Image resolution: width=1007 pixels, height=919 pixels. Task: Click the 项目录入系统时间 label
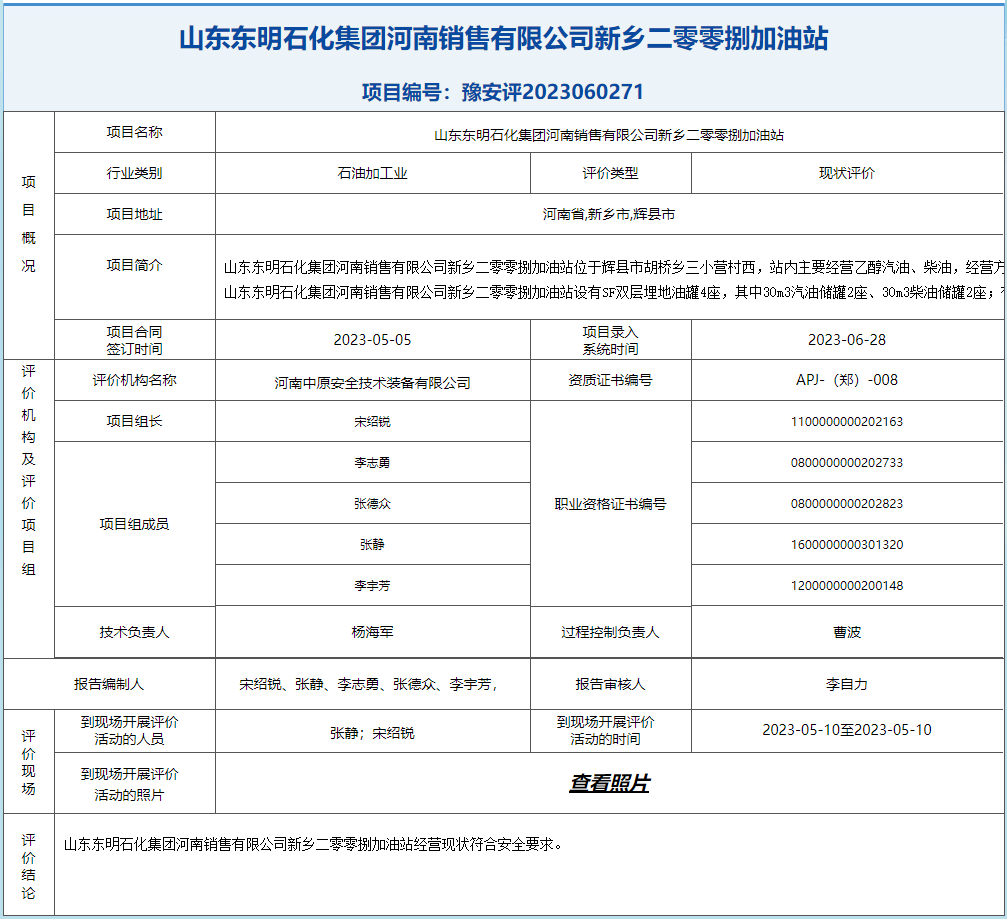click(610, 340)
